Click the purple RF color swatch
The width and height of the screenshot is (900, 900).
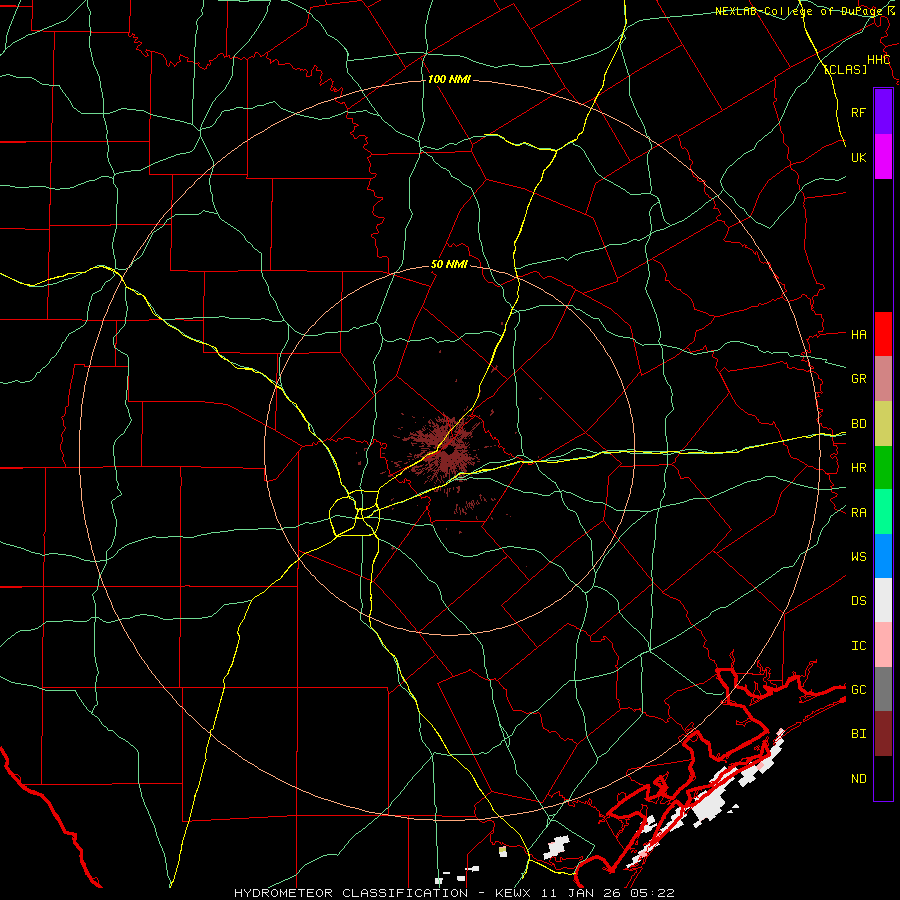pos(883,112)
